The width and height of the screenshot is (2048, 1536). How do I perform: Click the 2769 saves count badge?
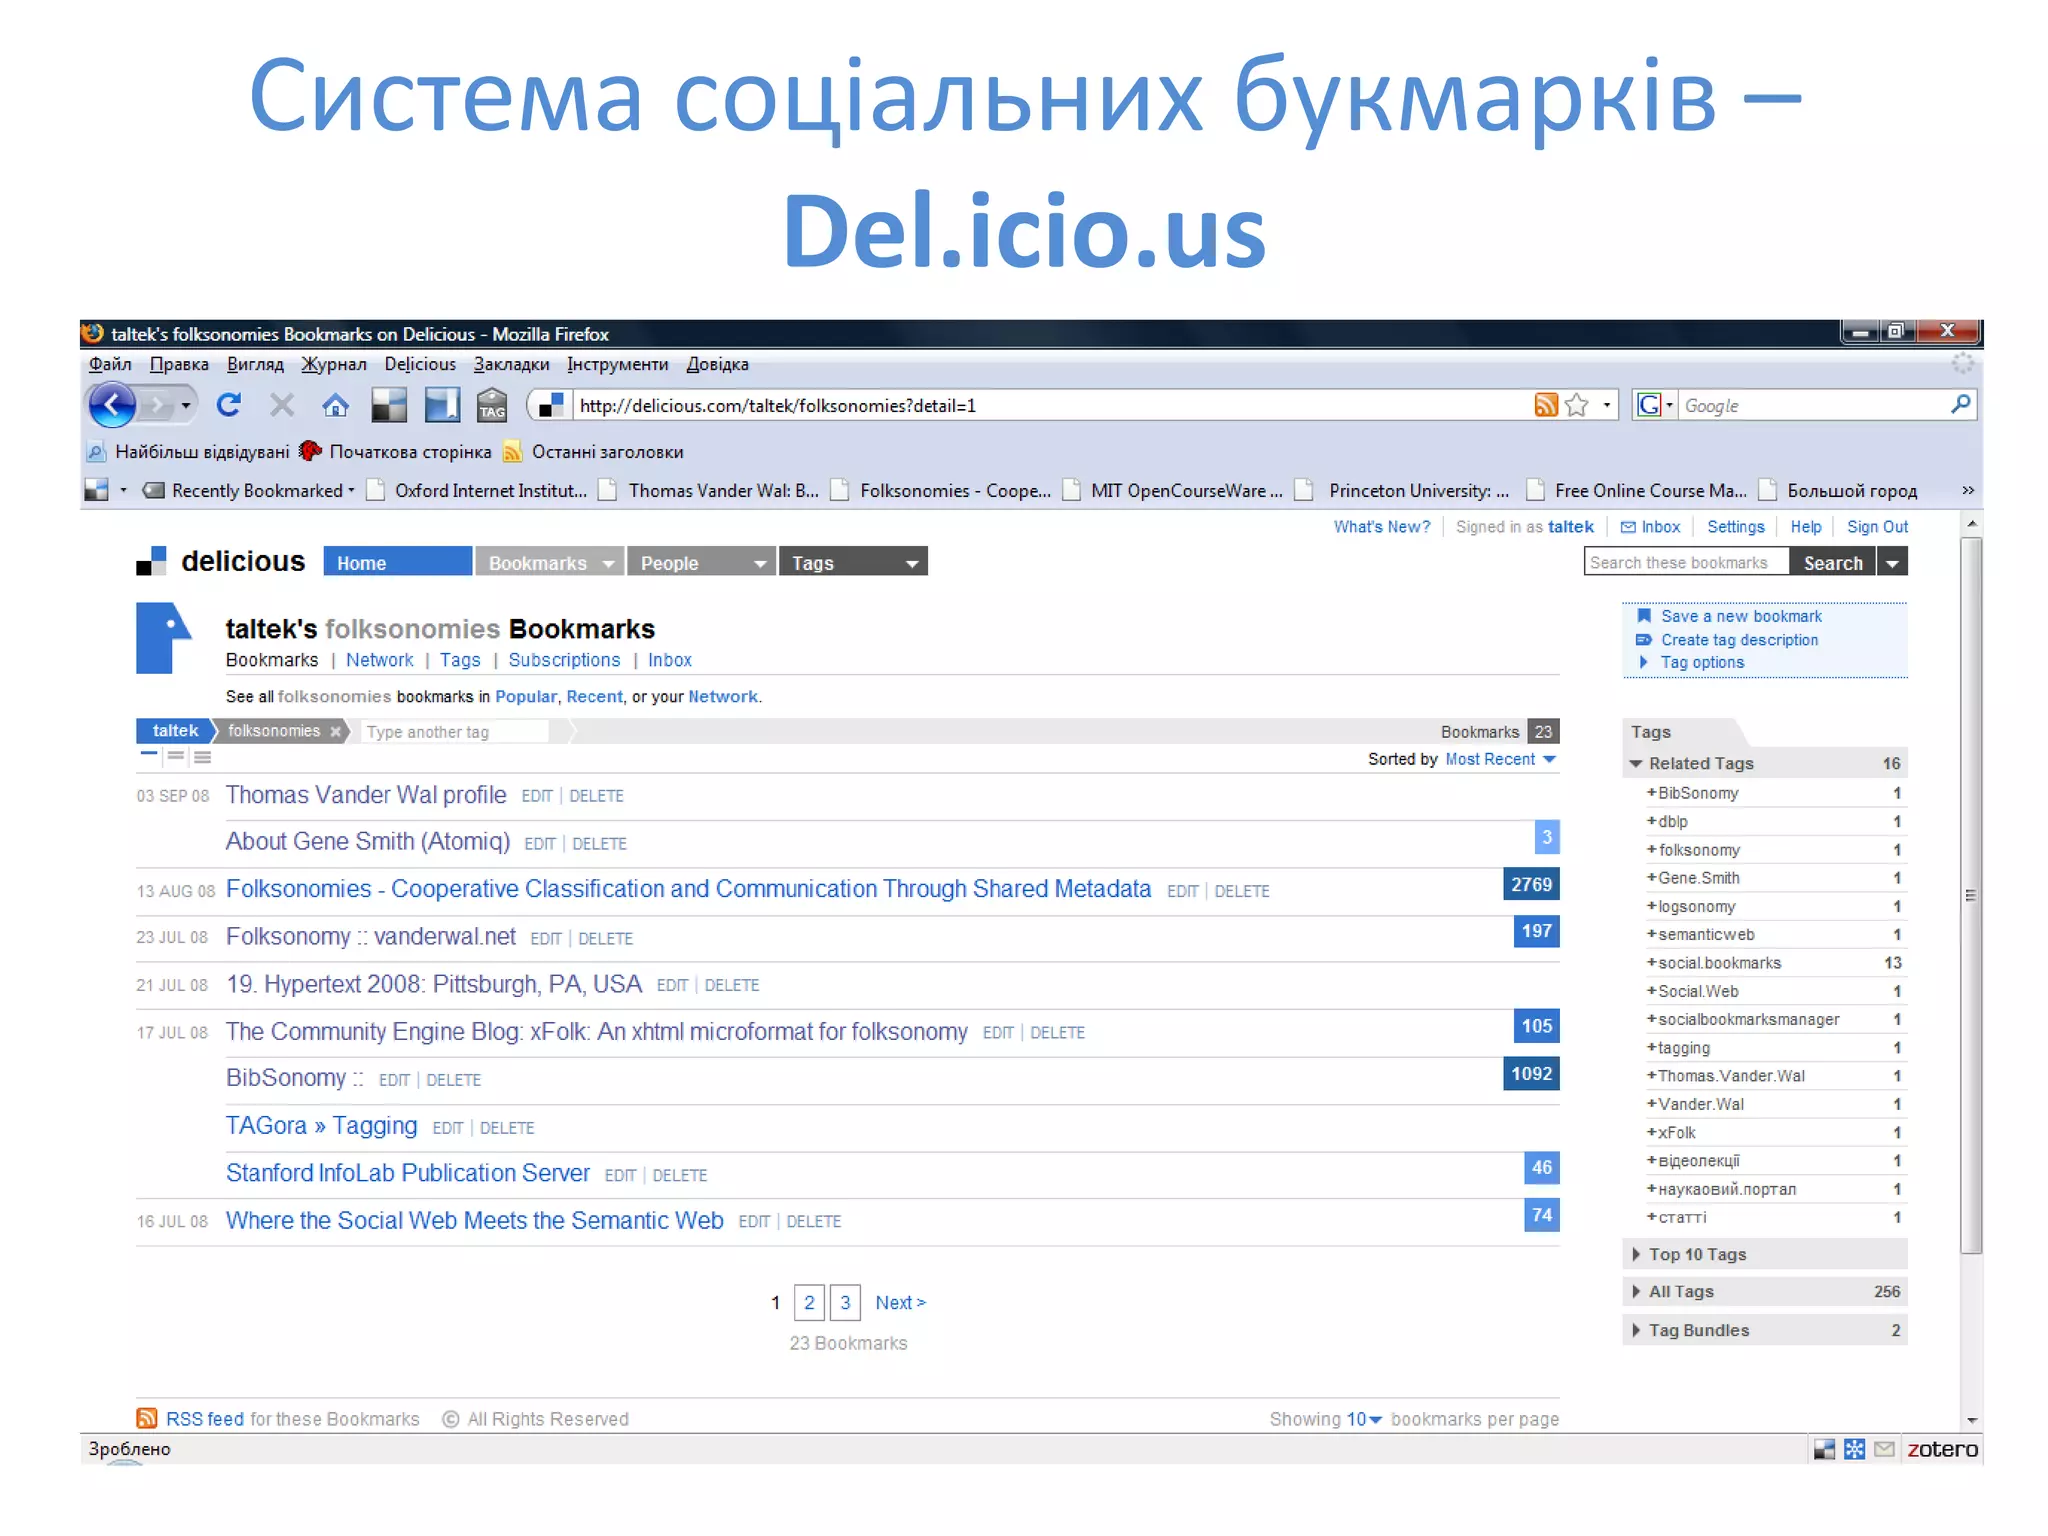tap(1531, 885)
